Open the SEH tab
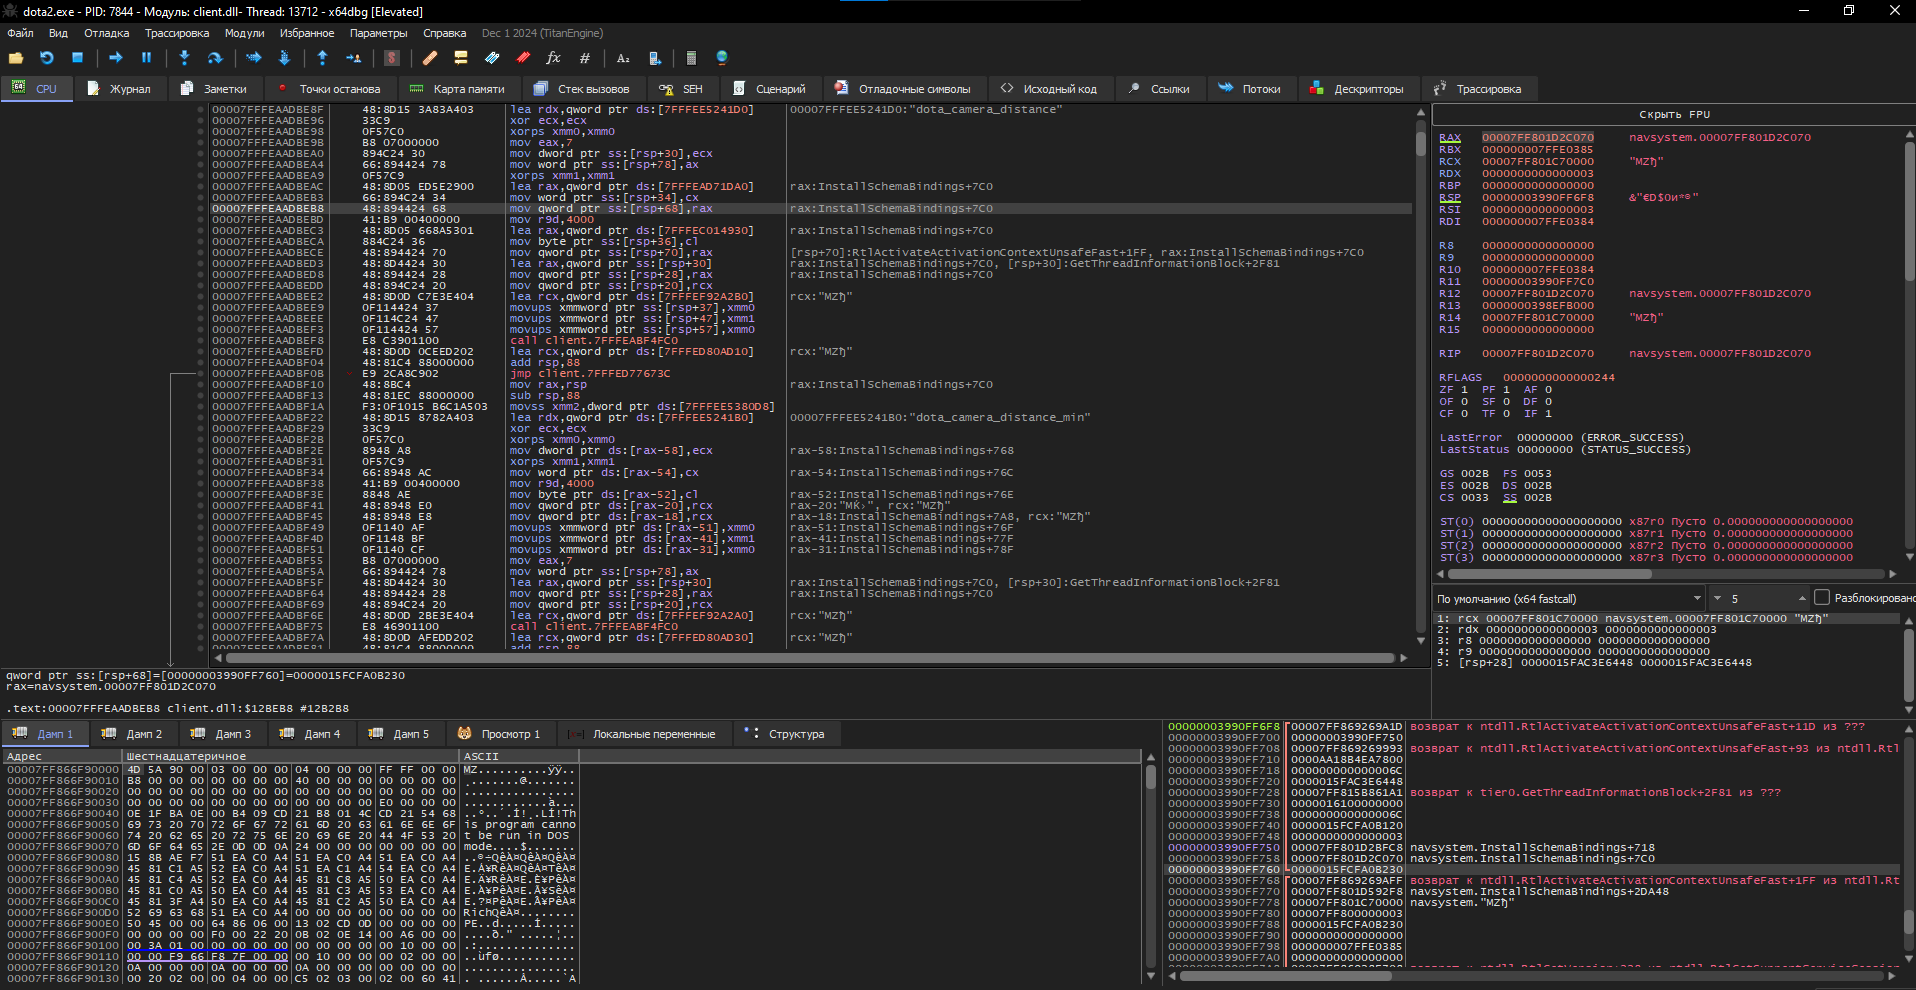Screen dimensions: 1916x990 point(682,89)
